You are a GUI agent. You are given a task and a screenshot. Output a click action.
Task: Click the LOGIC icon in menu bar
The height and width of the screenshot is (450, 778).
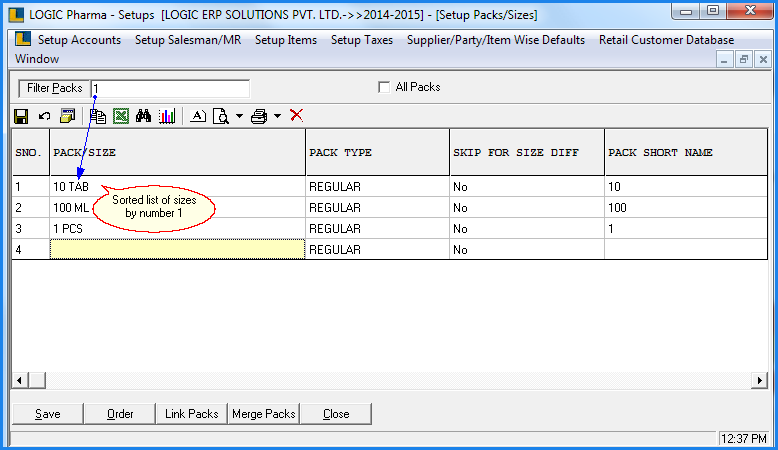(23, 39)
